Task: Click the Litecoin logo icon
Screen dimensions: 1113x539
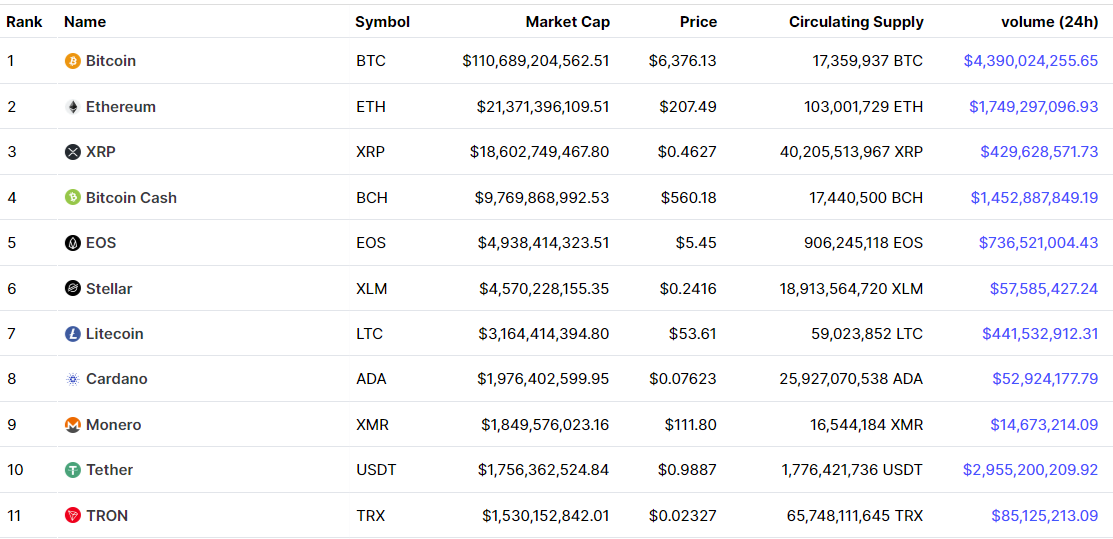Action: pos(72,334)
